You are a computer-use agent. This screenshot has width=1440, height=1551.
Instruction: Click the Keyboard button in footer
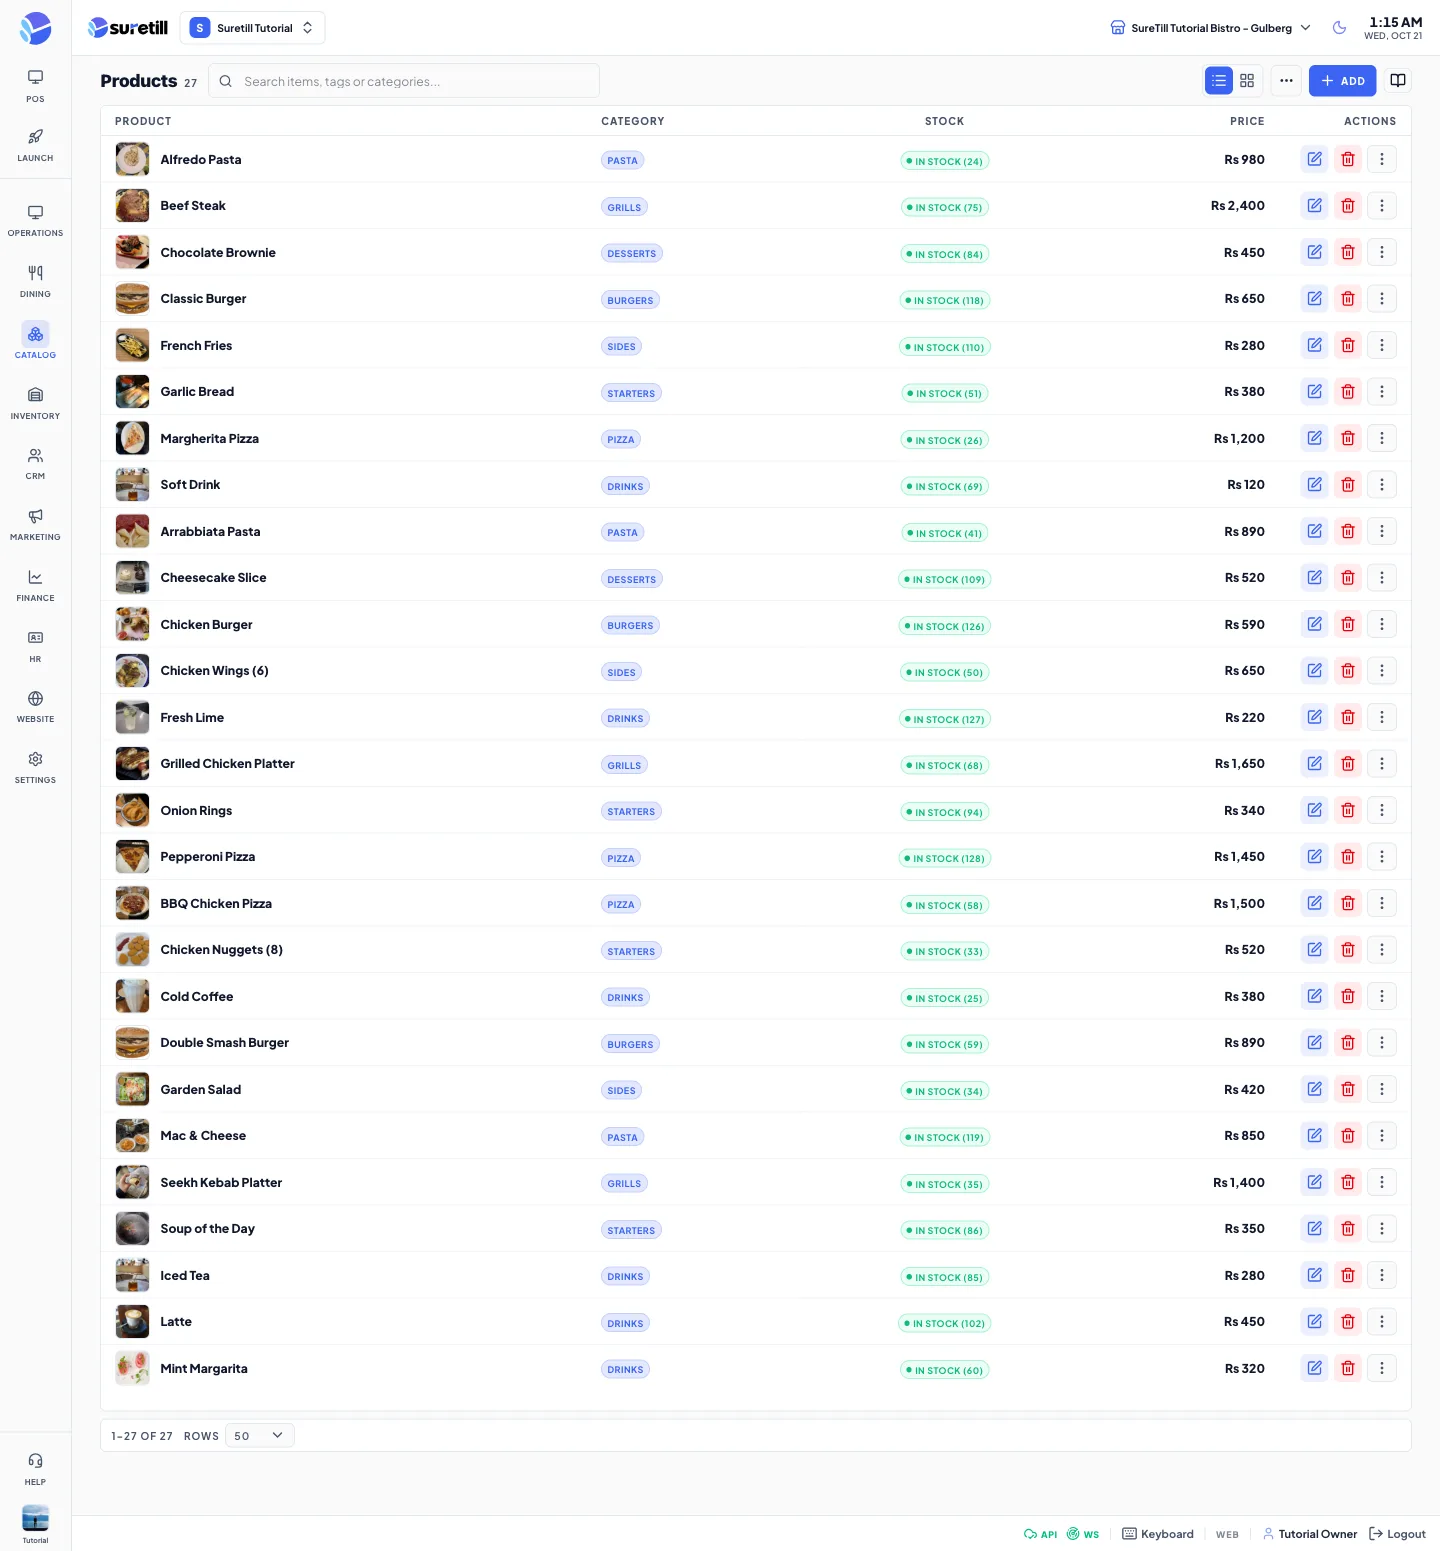(1158, 1534)
